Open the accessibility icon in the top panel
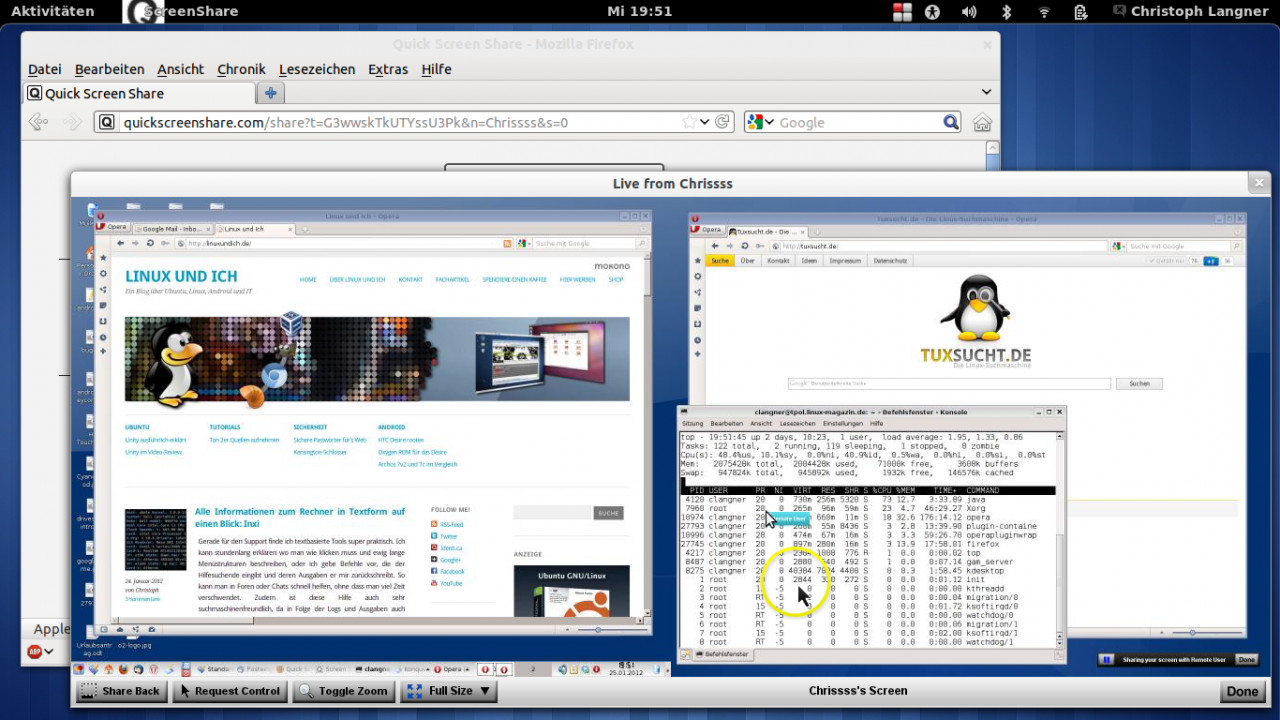Screen dimensions: 1280x720 point(932,11)
